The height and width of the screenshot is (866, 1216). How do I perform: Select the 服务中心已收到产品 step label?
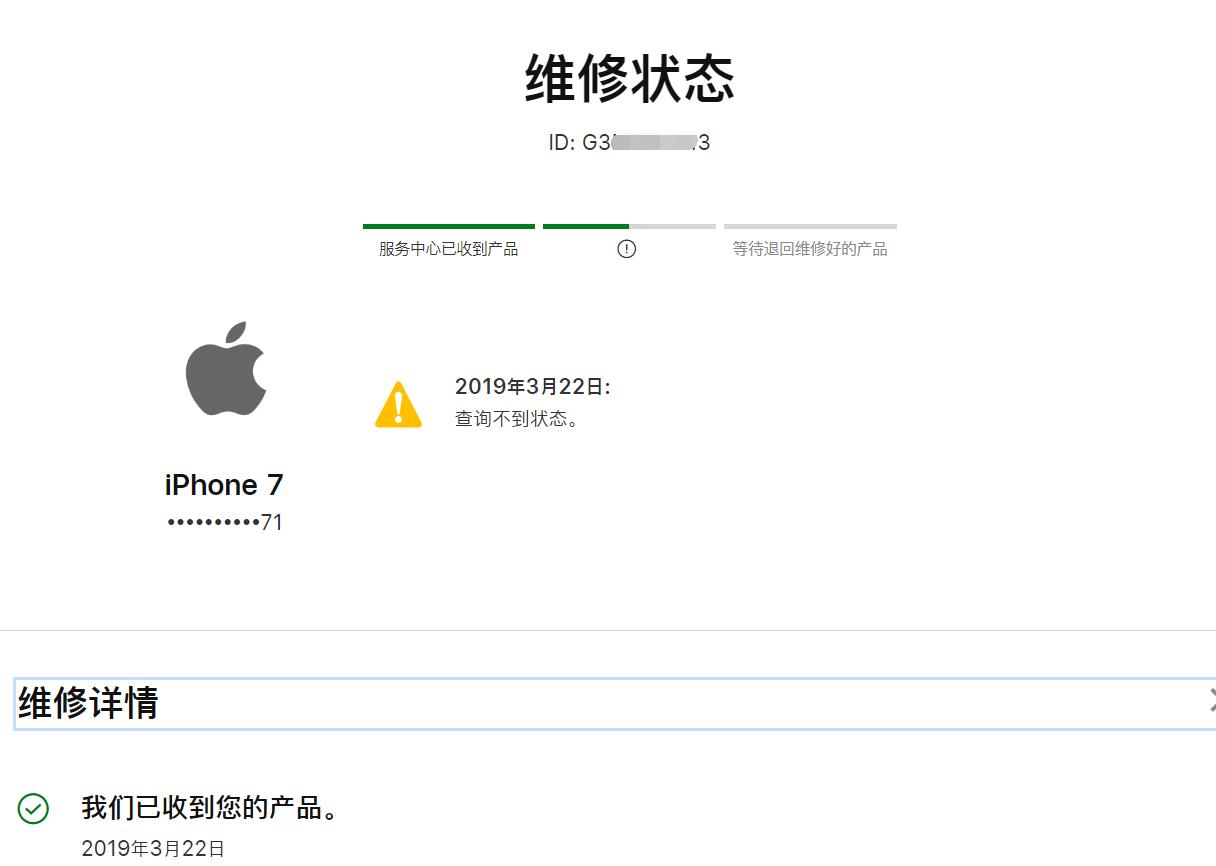[x=449, y=249]
